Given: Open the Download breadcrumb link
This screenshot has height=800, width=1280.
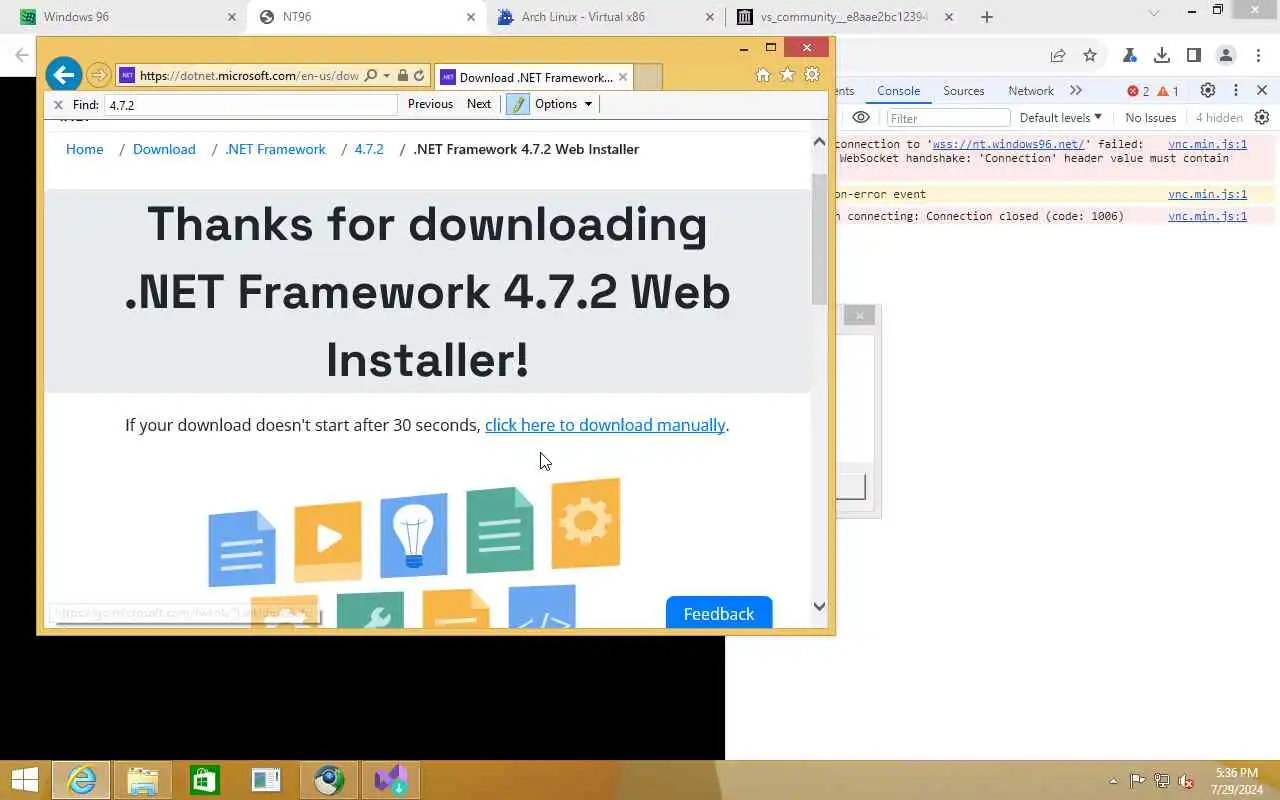Looking at the screenshot, I should (164, 149).
